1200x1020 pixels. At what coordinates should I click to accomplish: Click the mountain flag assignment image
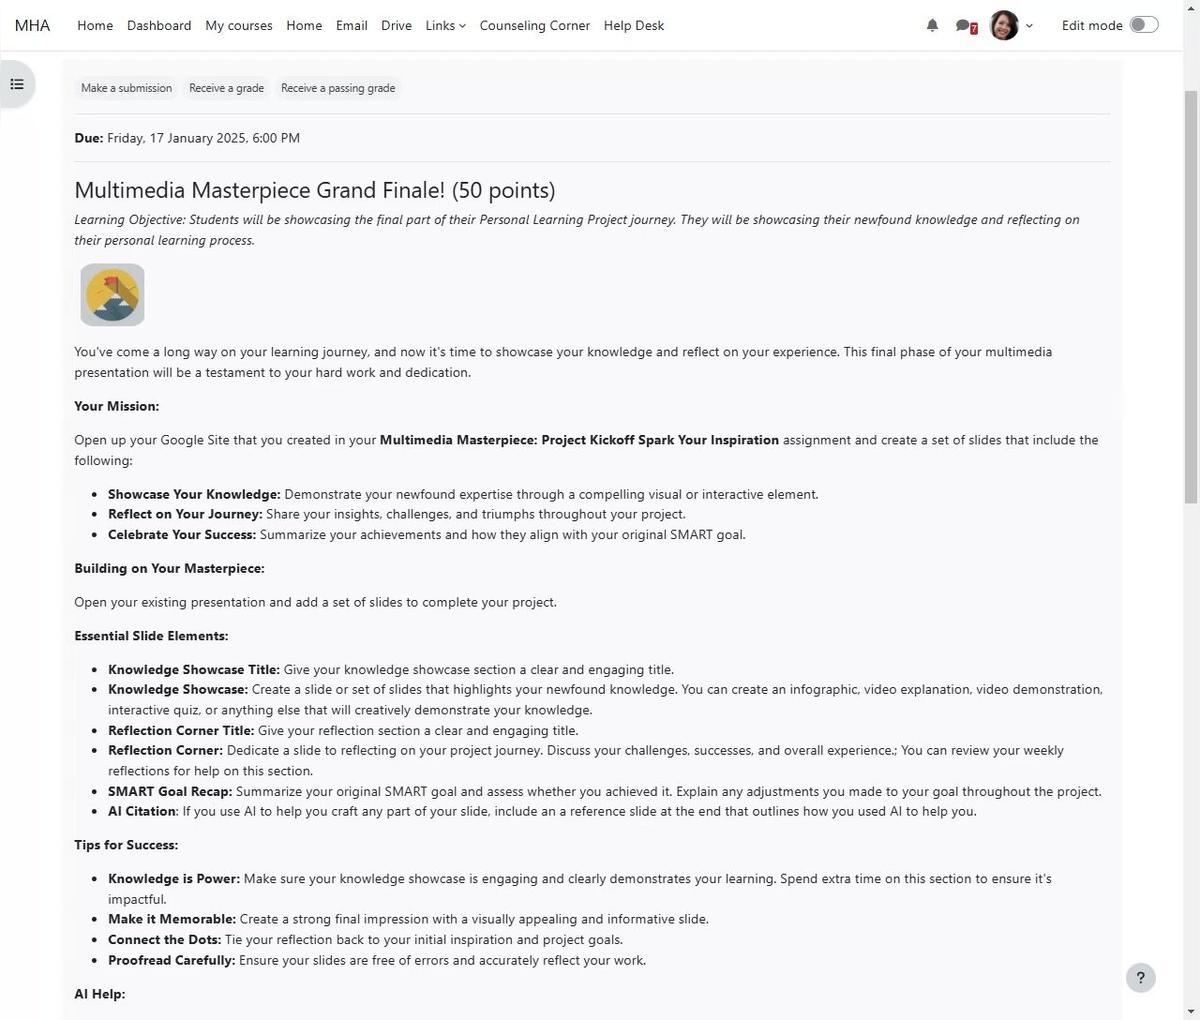point(112,295)
